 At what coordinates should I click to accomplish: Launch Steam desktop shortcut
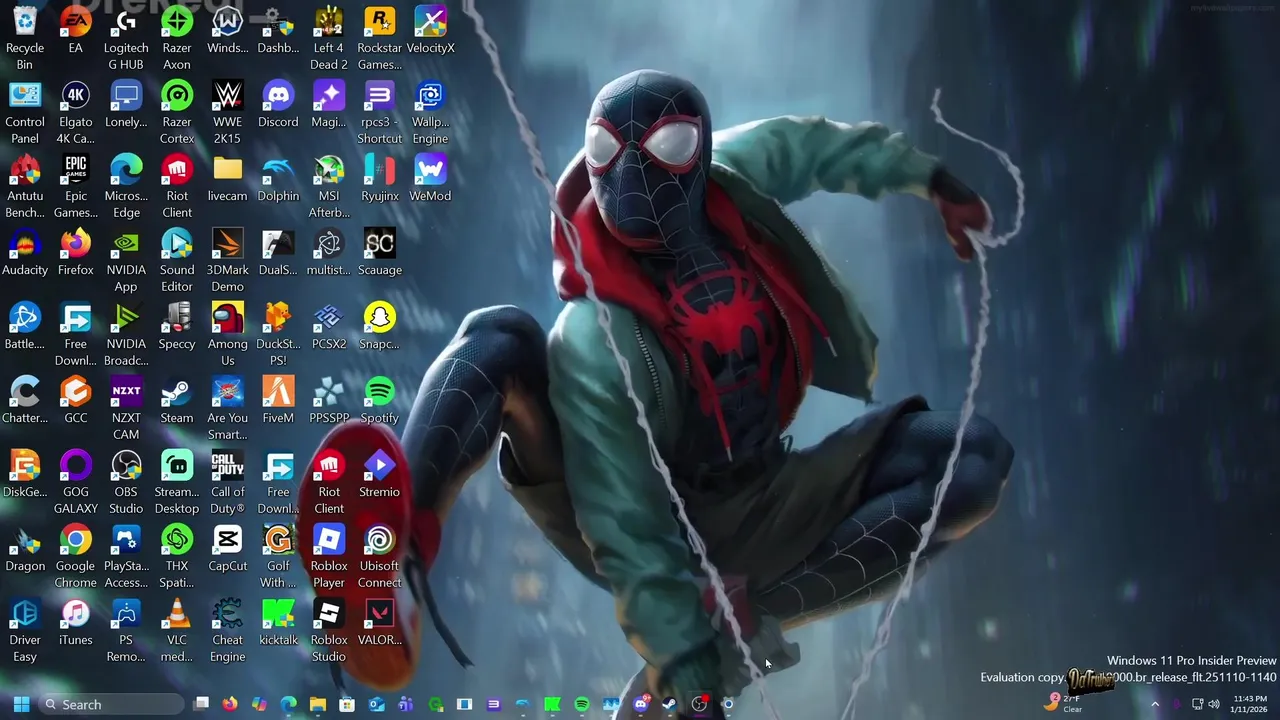tap(177, 400)
